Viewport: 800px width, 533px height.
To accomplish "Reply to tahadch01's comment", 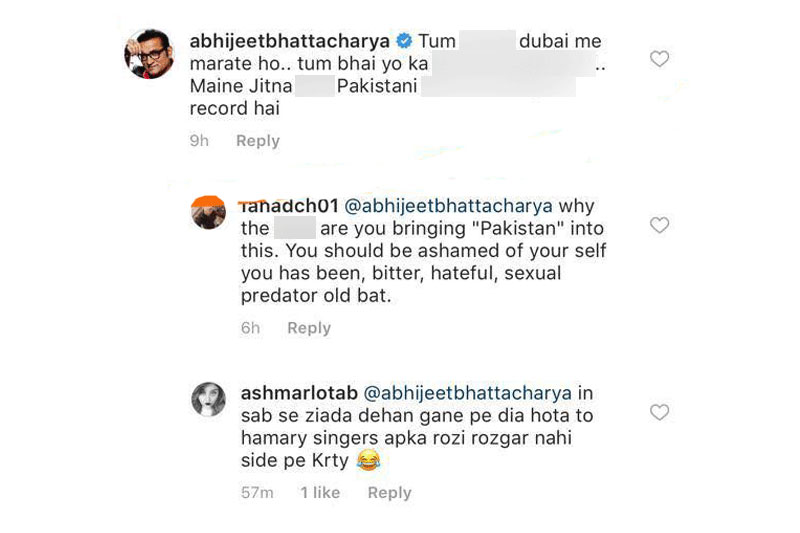I will point(308,328).
